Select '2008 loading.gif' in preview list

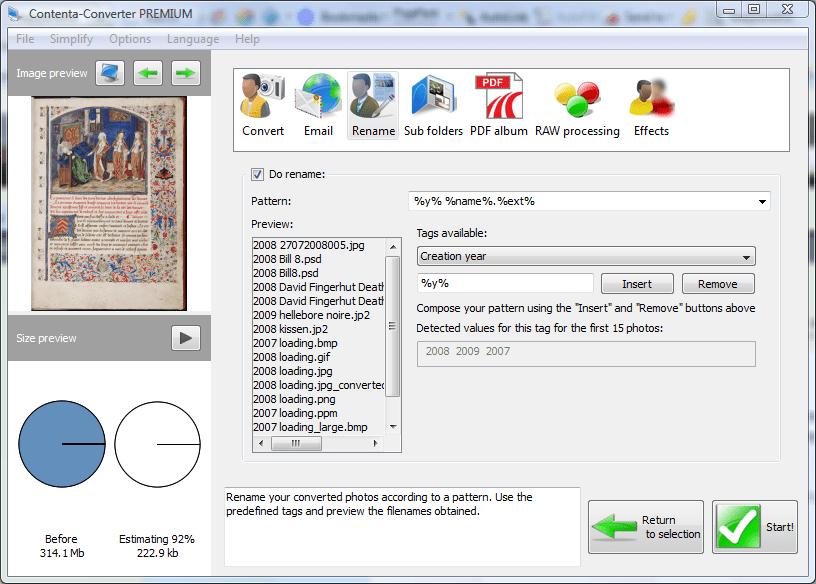pyautogui.click(x=291, y=357)
